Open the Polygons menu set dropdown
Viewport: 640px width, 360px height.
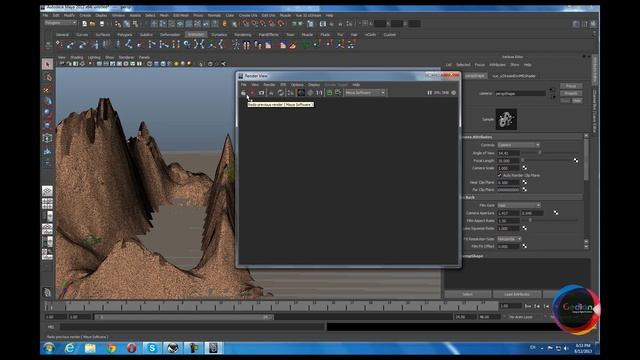coord(60,23)
